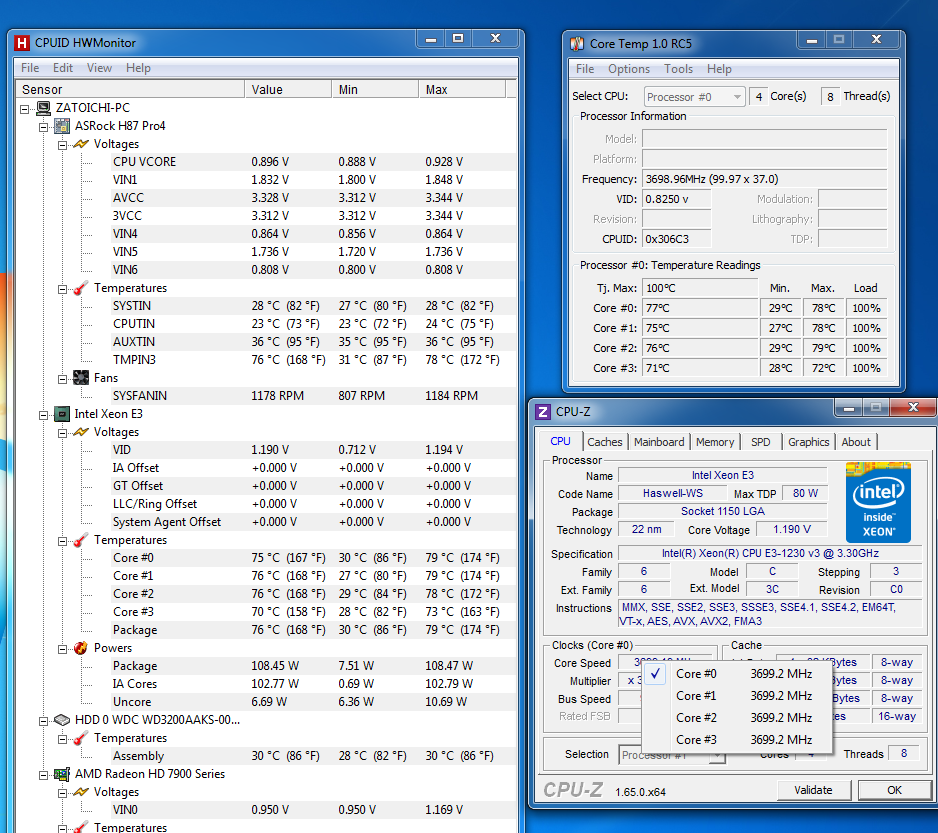Screen dimensions: 938x833
Task: Collapse the HDD 0 WDC node
Action: (44, 721)
